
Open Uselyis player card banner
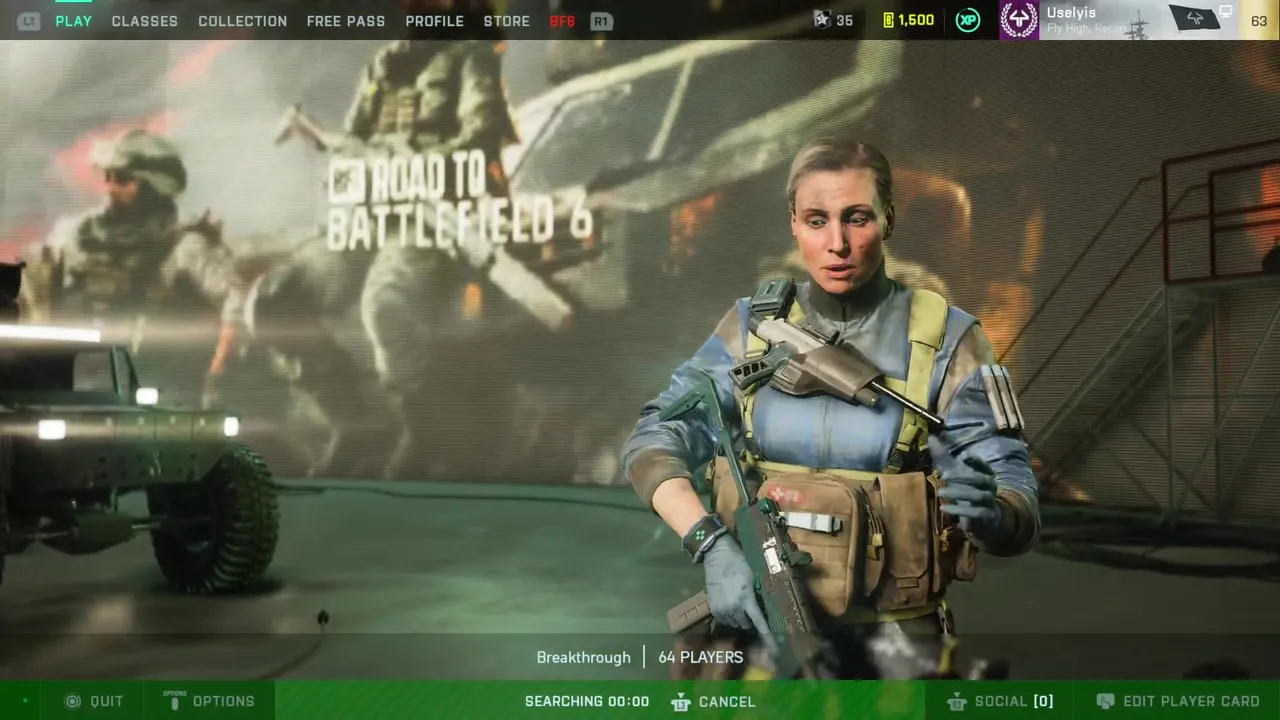coord(1139,20)
